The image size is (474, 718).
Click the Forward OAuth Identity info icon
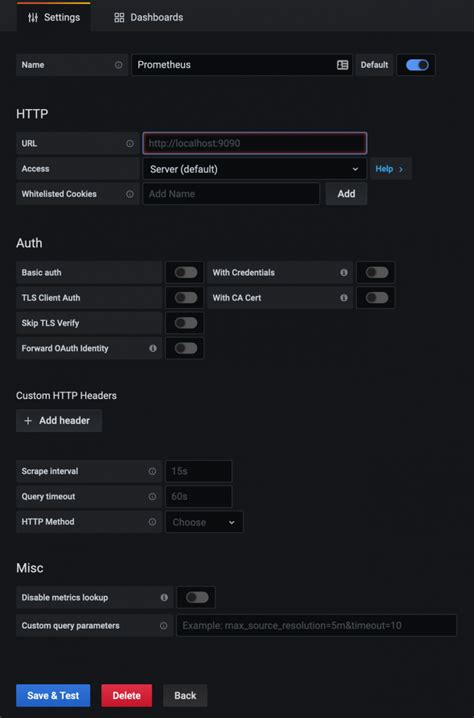153,348
